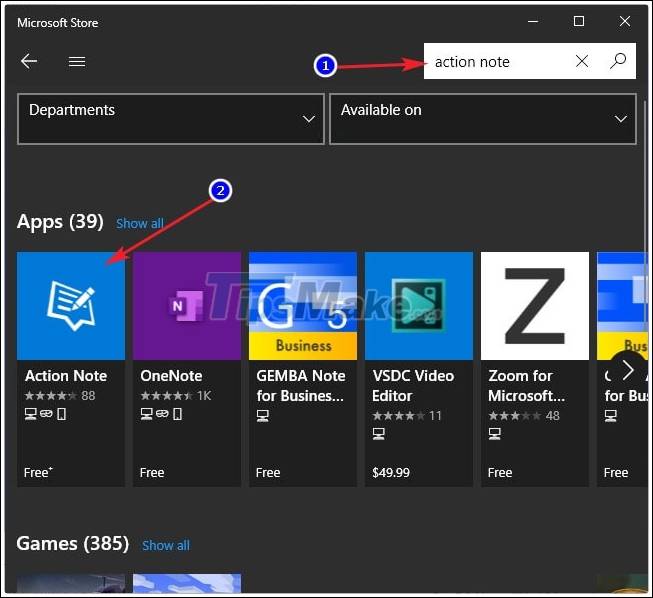The image size is (653, 598).
Task: Open the Zoom for Microsoft tile icon
Action: (x=535, y=306)
